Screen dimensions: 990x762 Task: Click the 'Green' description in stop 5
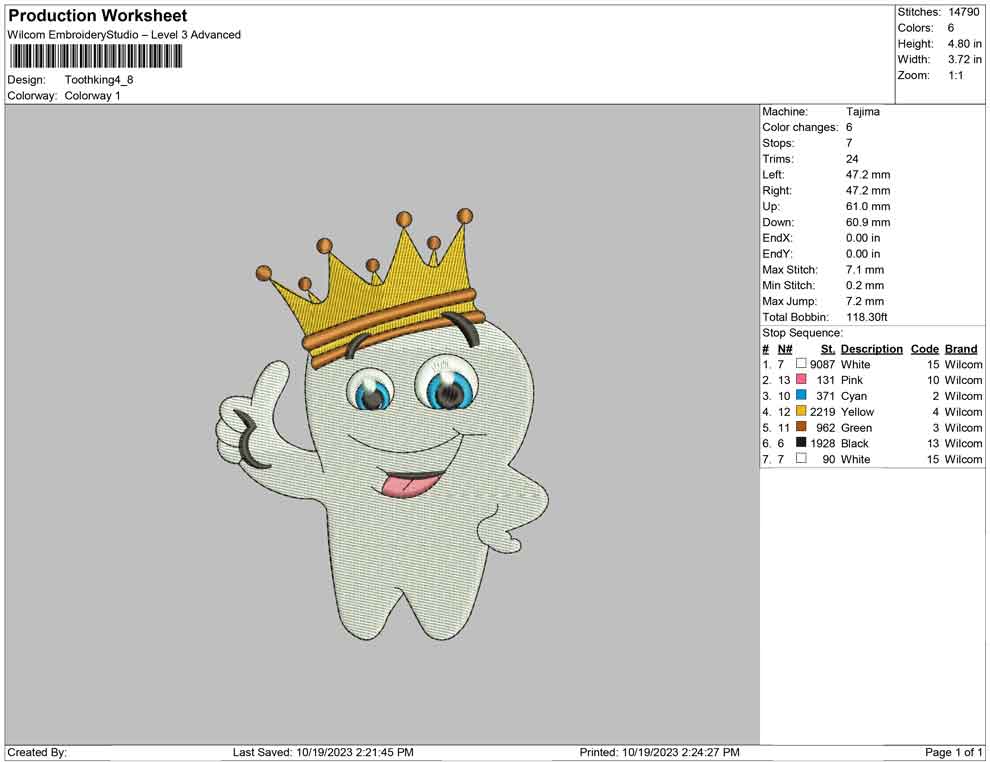(x=856, y=427)
